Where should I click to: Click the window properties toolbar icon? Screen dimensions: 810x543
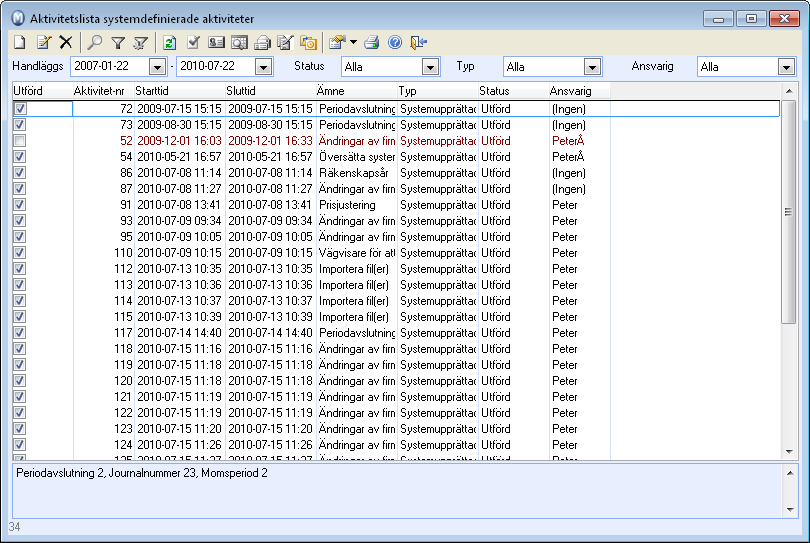click(337, 42)
